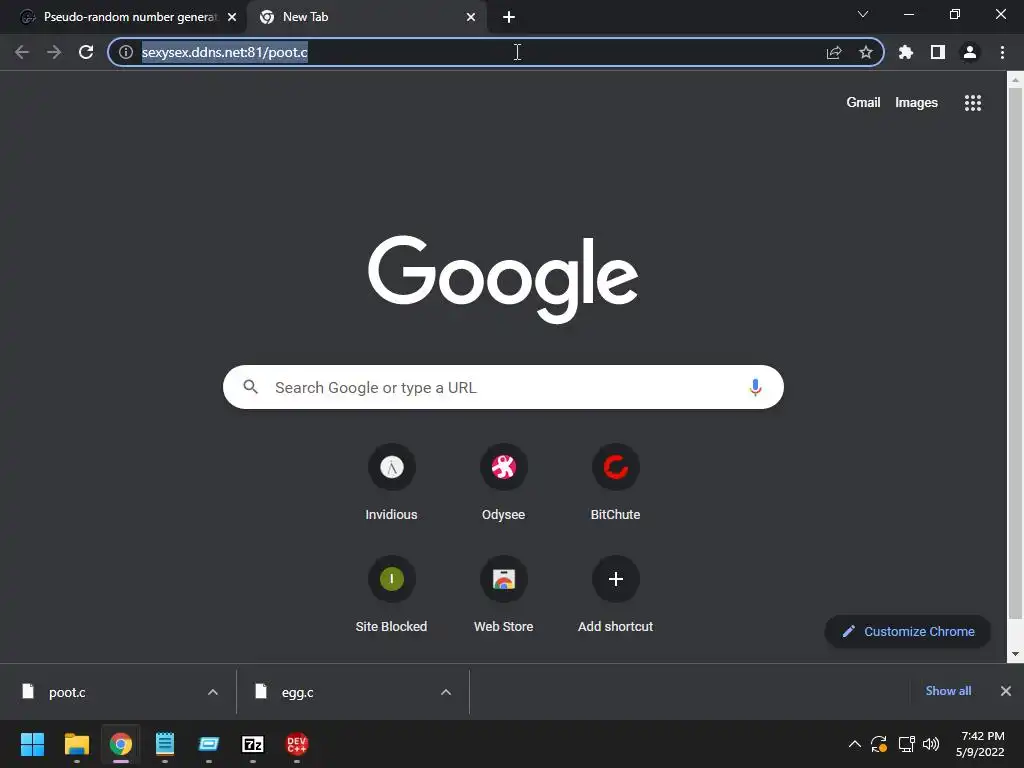Close the Pseudo-random number generator tab
This screenshot has width=1024, height=768.
coord(232,17)
